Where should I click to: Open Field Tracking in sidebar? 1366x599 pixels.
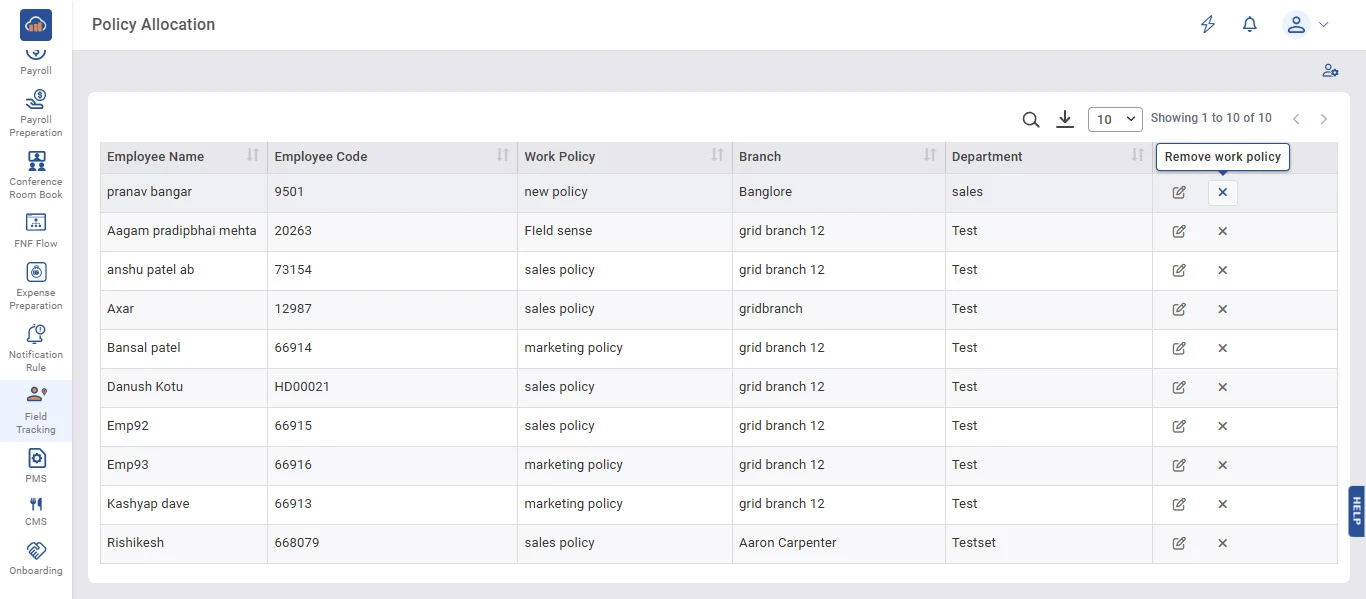tap(36, 410)
